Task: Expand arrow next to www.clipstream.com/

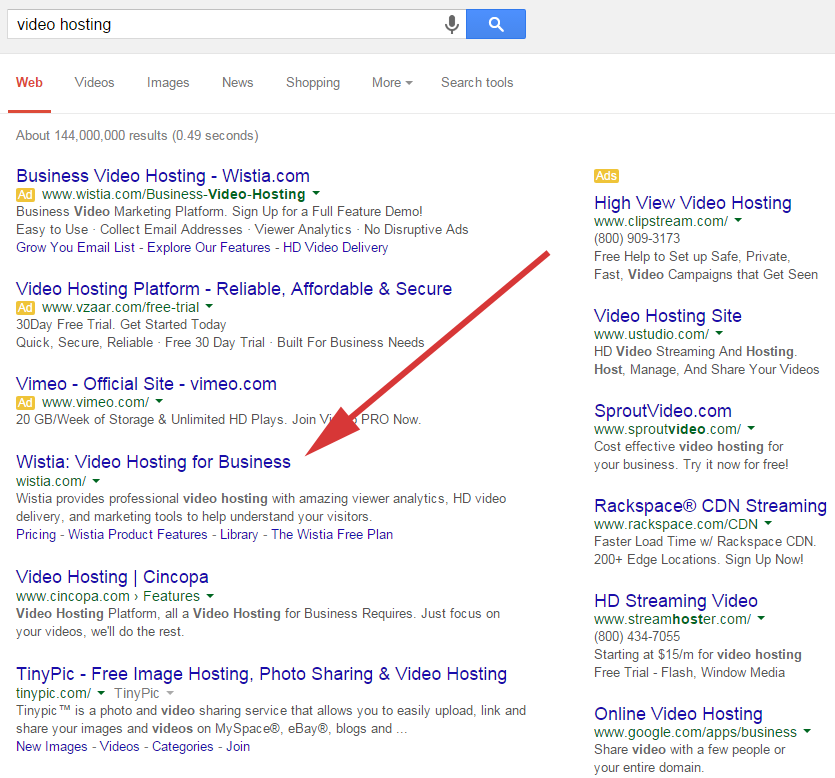Action: pyautogui.click(x=738, y=220)
